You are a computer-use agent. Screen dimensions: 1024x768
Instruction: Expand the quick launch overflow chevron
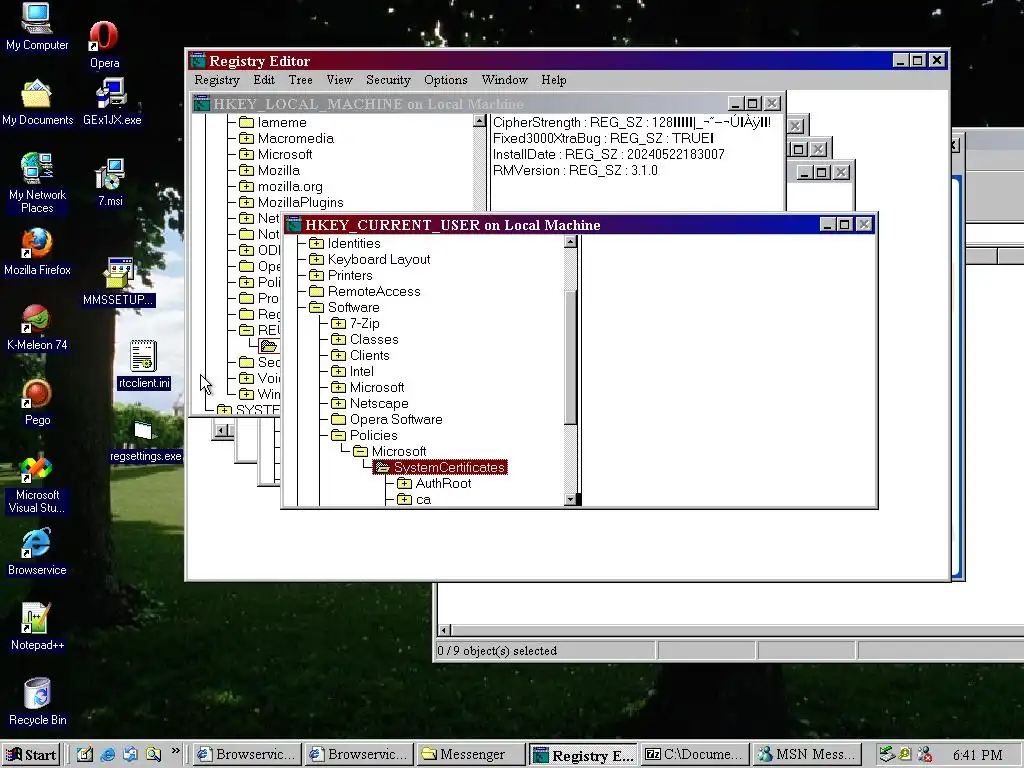pos(175,751)
